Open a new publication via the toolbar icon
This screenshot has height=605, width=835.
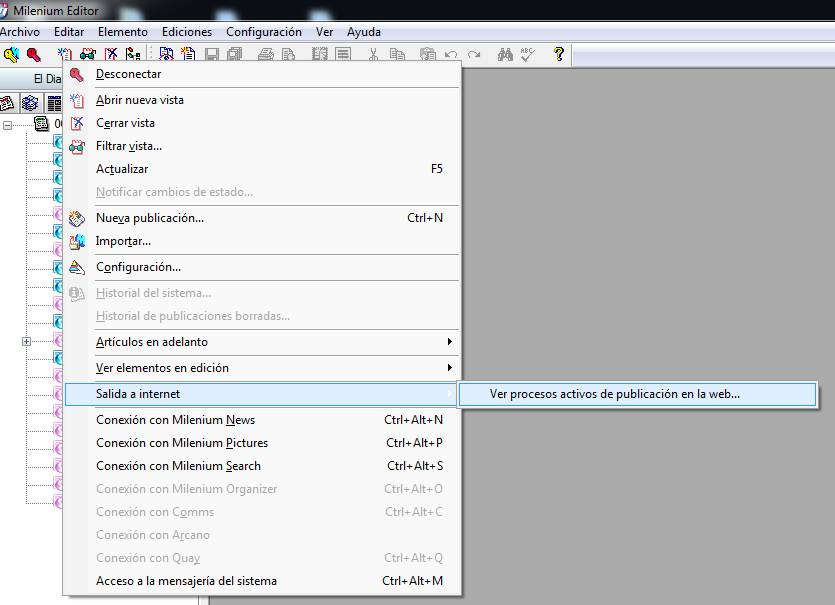pos(188,55)
